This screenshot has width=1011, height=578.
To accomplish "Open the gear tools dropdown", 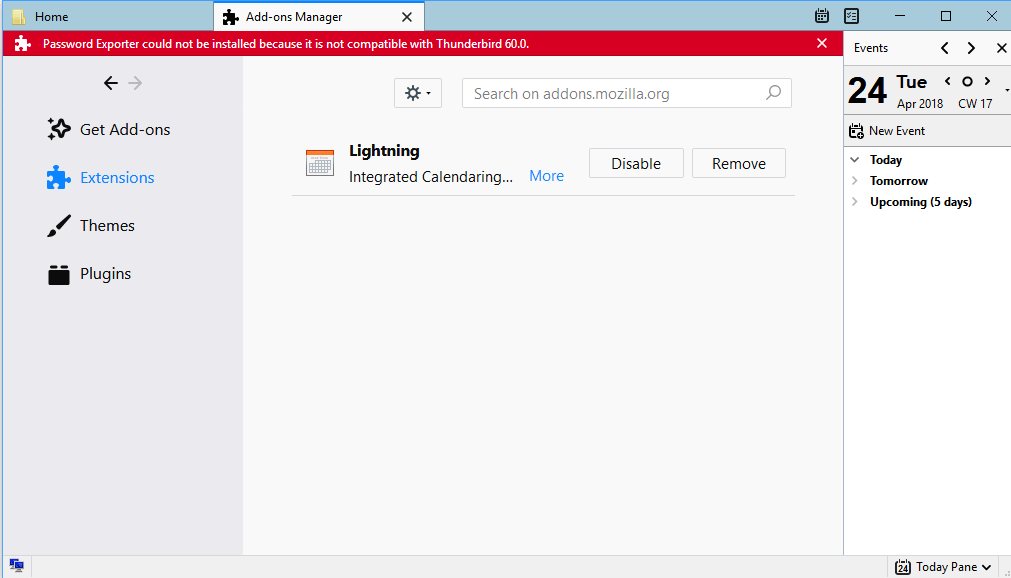I will pos(418,93).
